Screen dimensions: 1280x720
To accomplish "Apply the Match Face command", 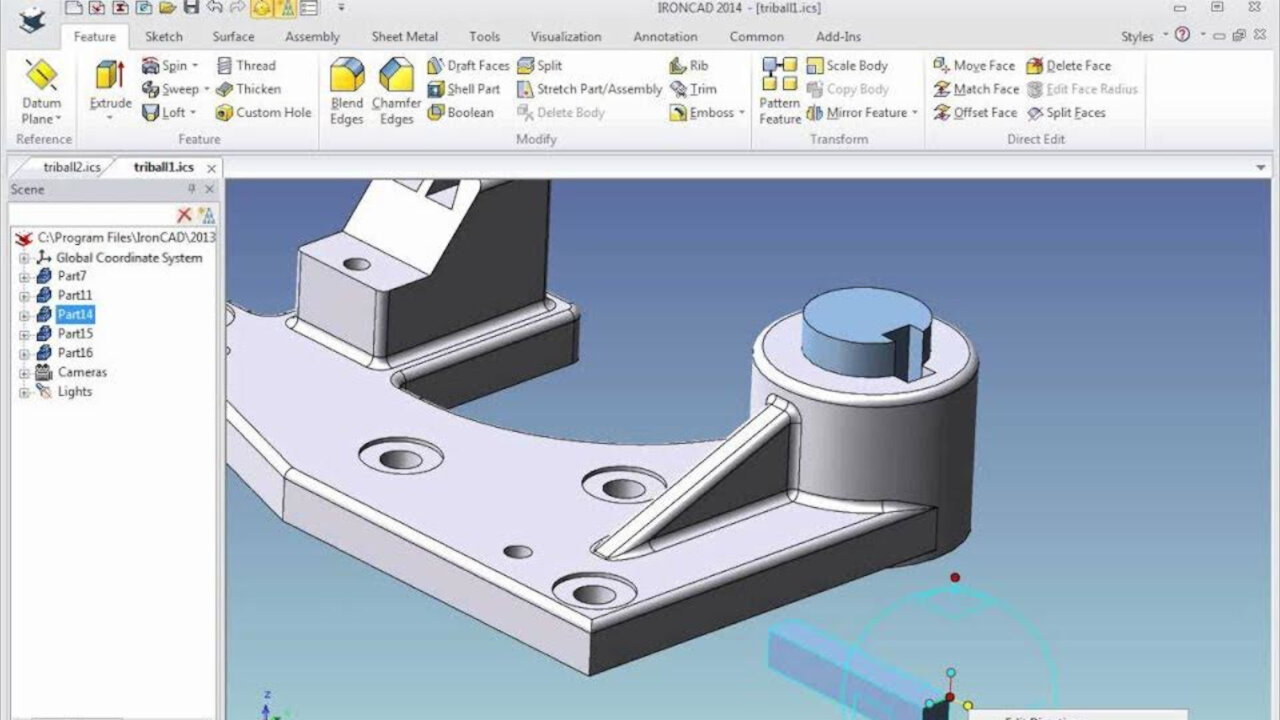I will pyautogui.click(x=975, y=89).
